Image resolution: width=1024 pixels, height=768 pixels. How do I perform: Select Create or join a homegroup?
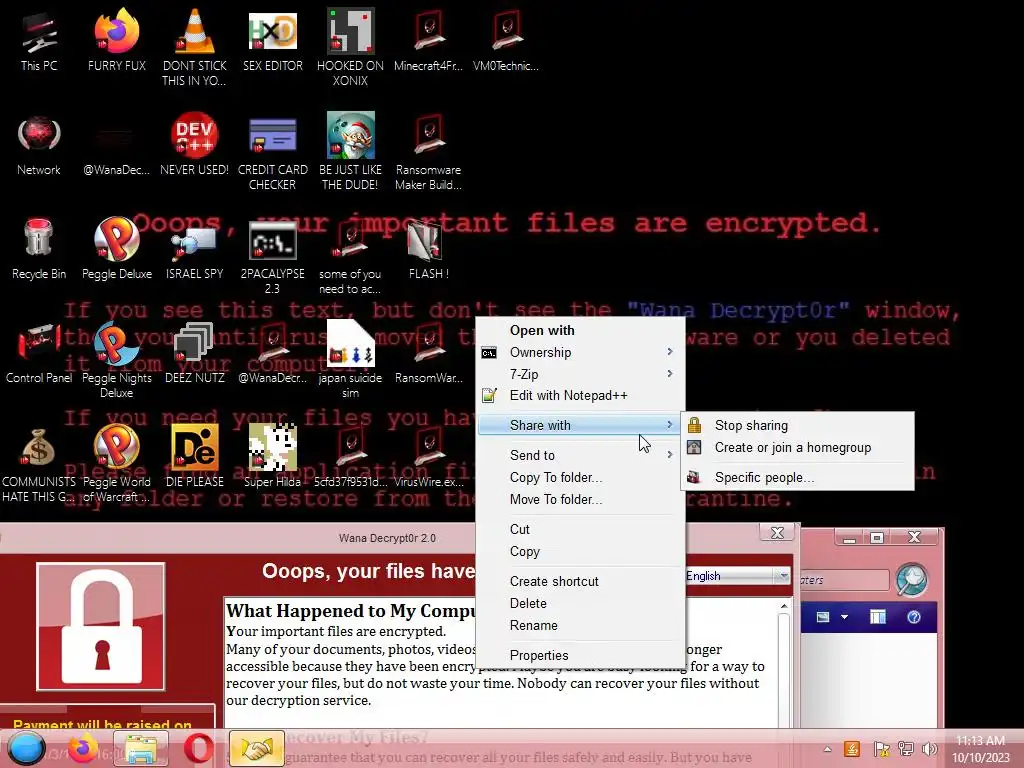pyautogui.click(x=797, y=447)
